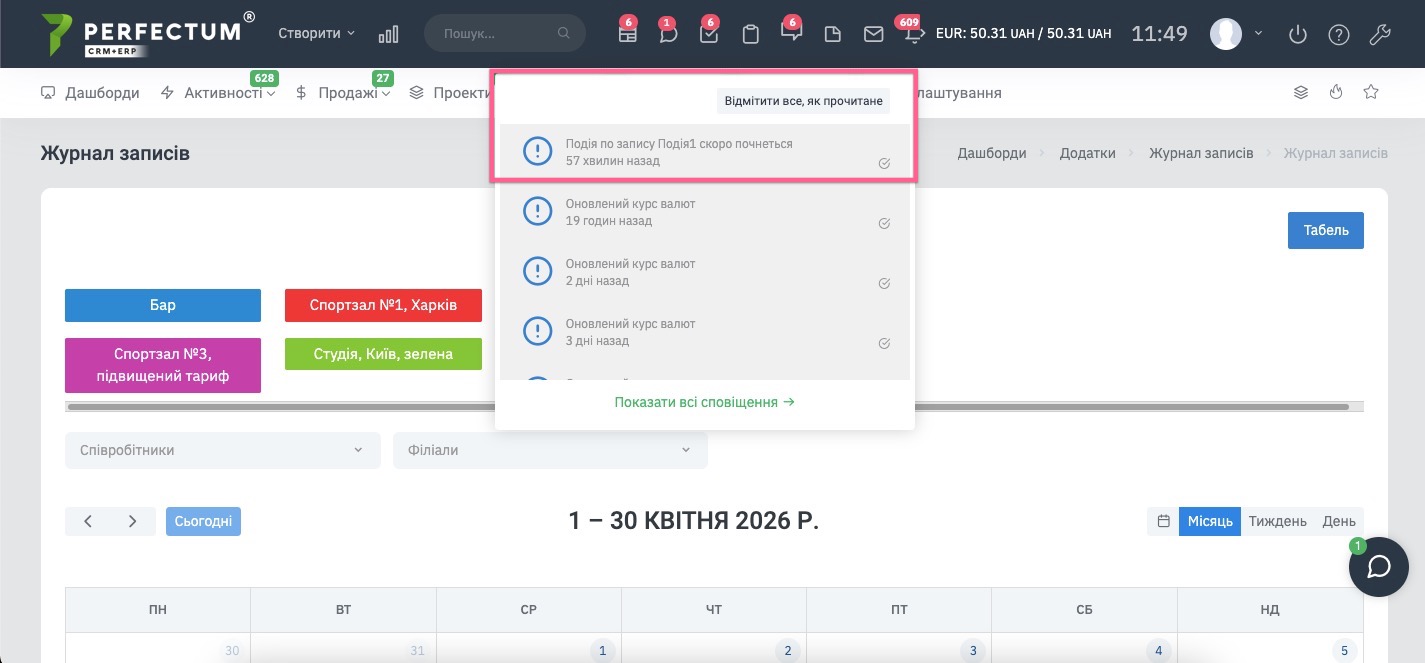The width and height of the screenshot is (1425, 663).
Task: Mark the 2 дні назад notification read
Action: click(884, 284)
